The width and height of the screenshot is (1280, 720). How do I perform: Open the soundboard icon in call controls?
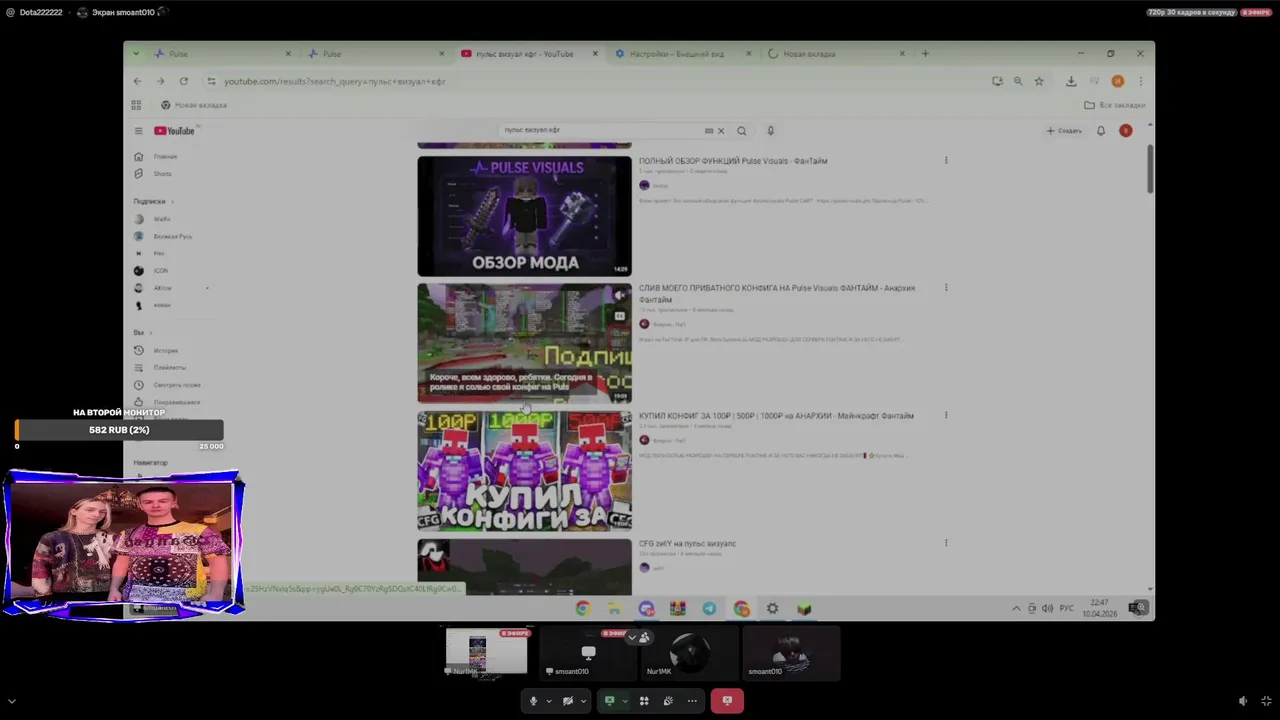point(668,701)
